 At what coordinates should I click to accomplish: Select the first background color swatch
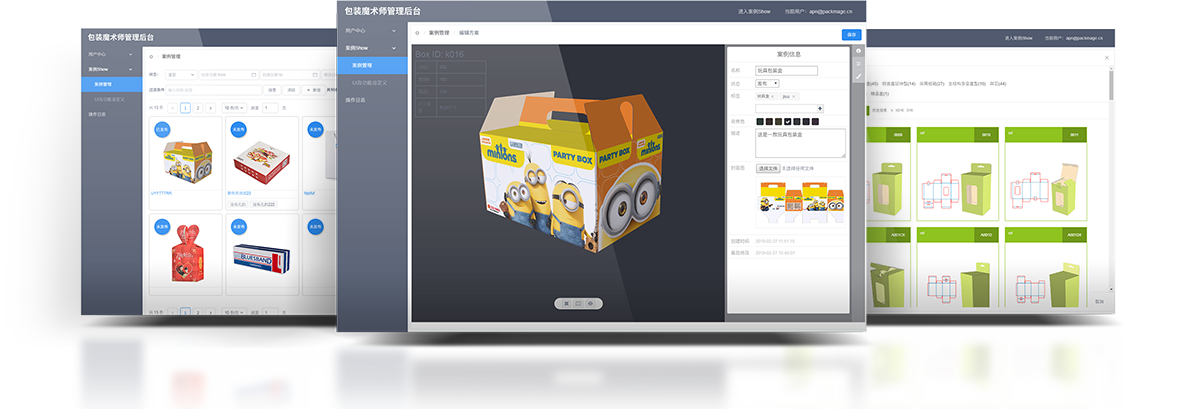tap(760, 121)
